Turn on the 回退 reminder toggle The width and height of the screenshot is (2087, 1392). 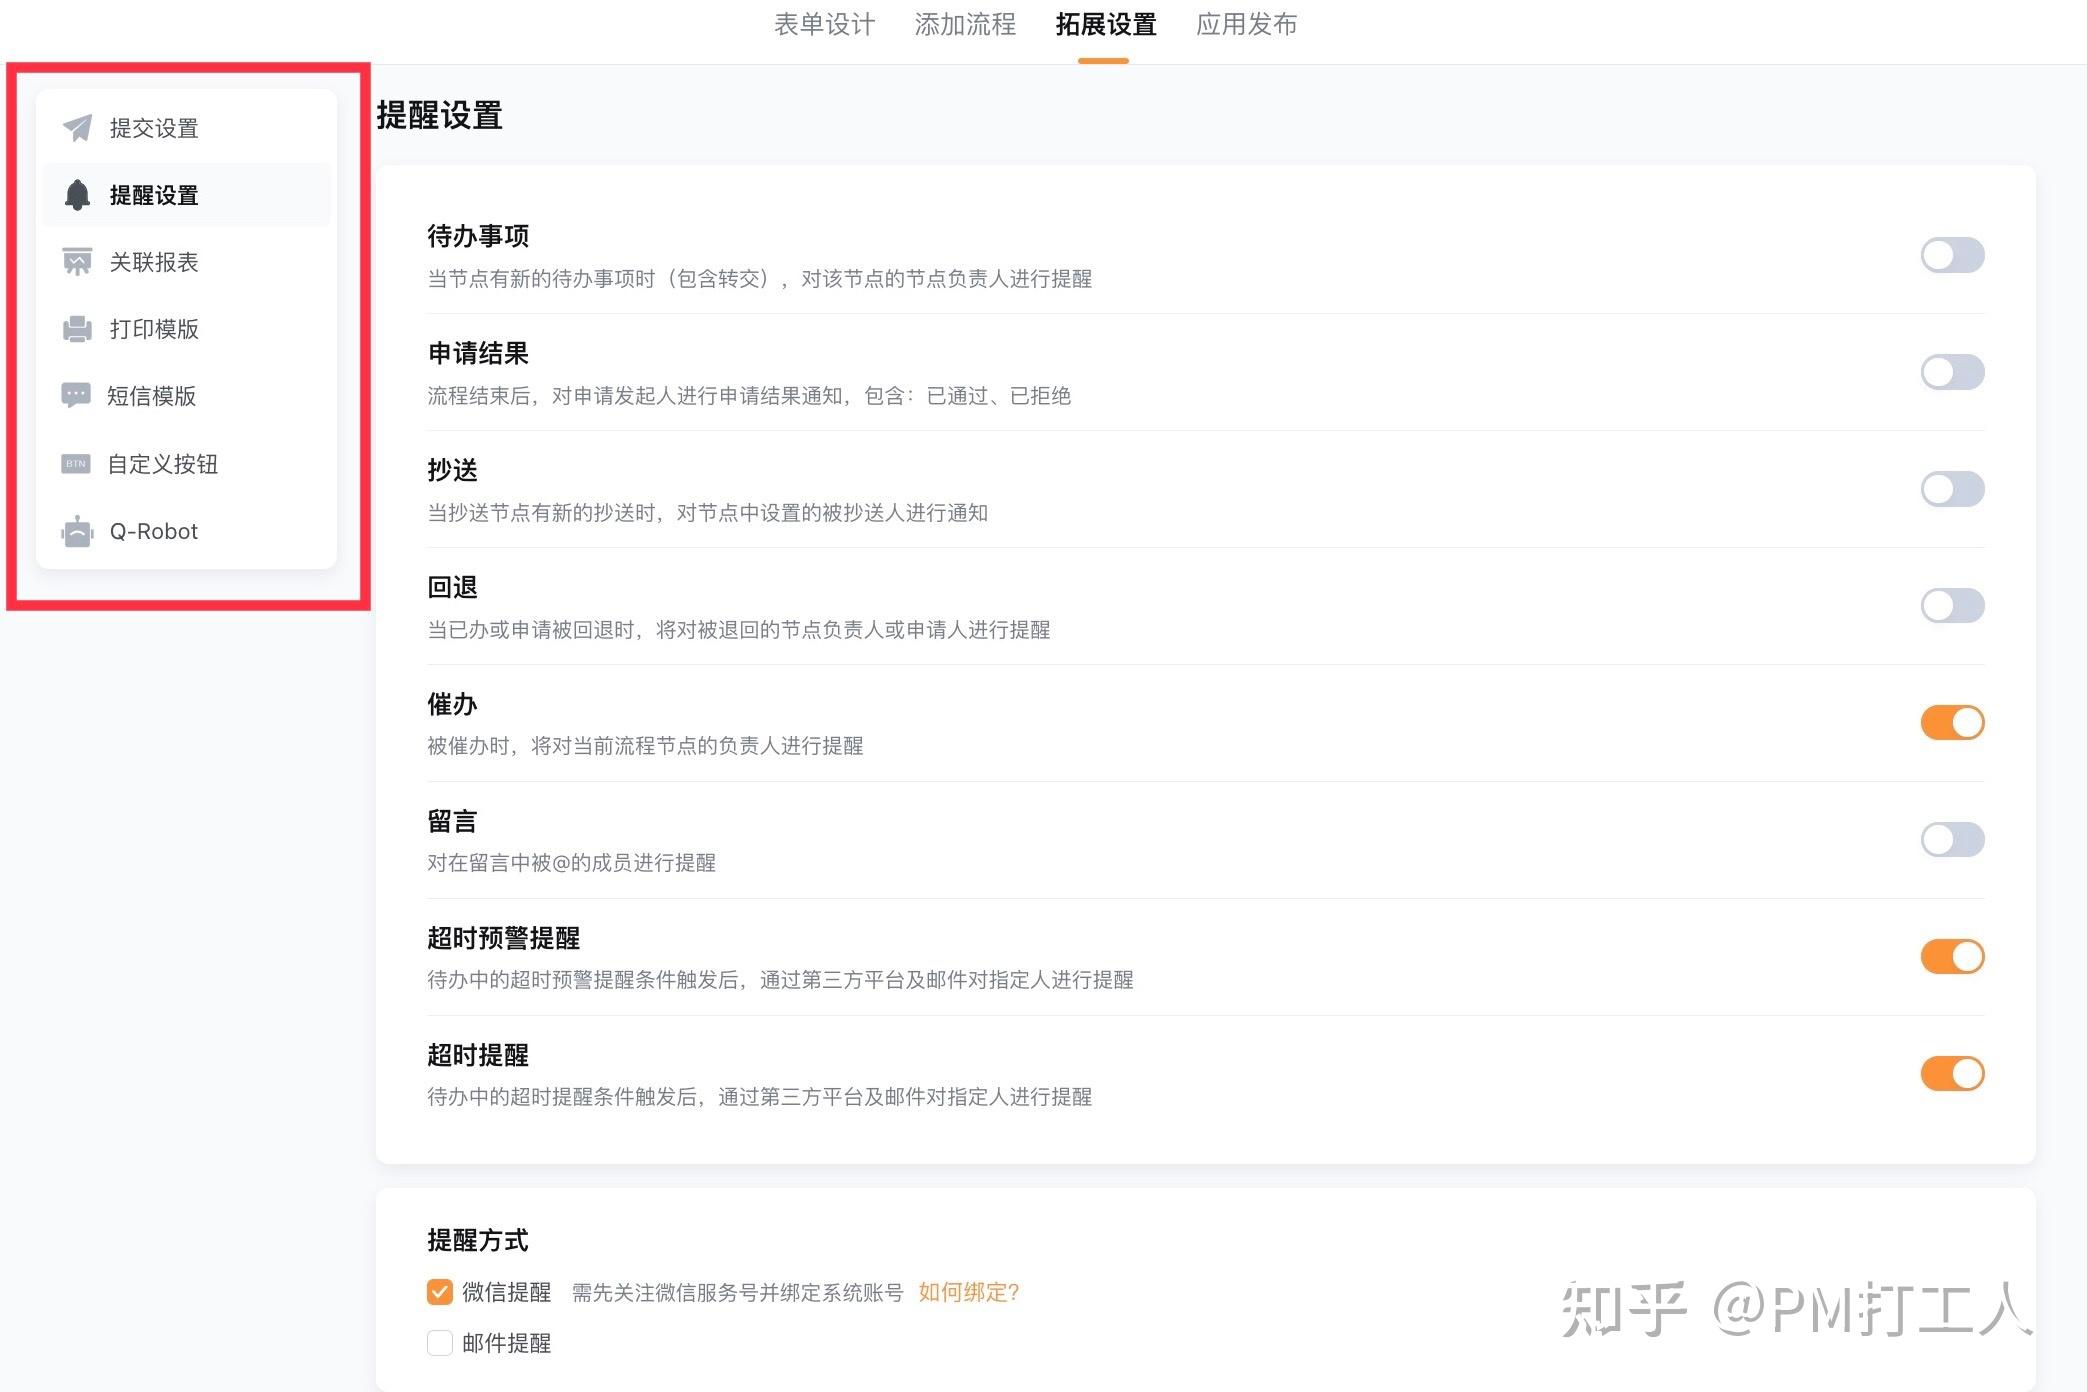(1952, 606)
